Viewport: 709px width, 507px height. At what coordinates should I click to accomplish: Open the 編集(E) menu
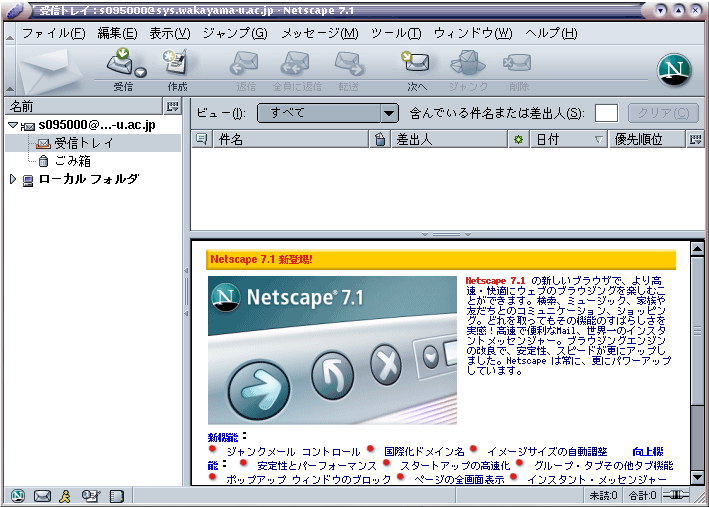pos(117,33)
